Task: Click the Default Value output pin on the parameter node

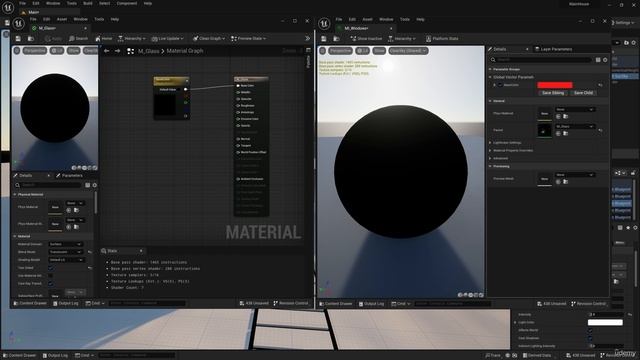Action: pos(186,89)
